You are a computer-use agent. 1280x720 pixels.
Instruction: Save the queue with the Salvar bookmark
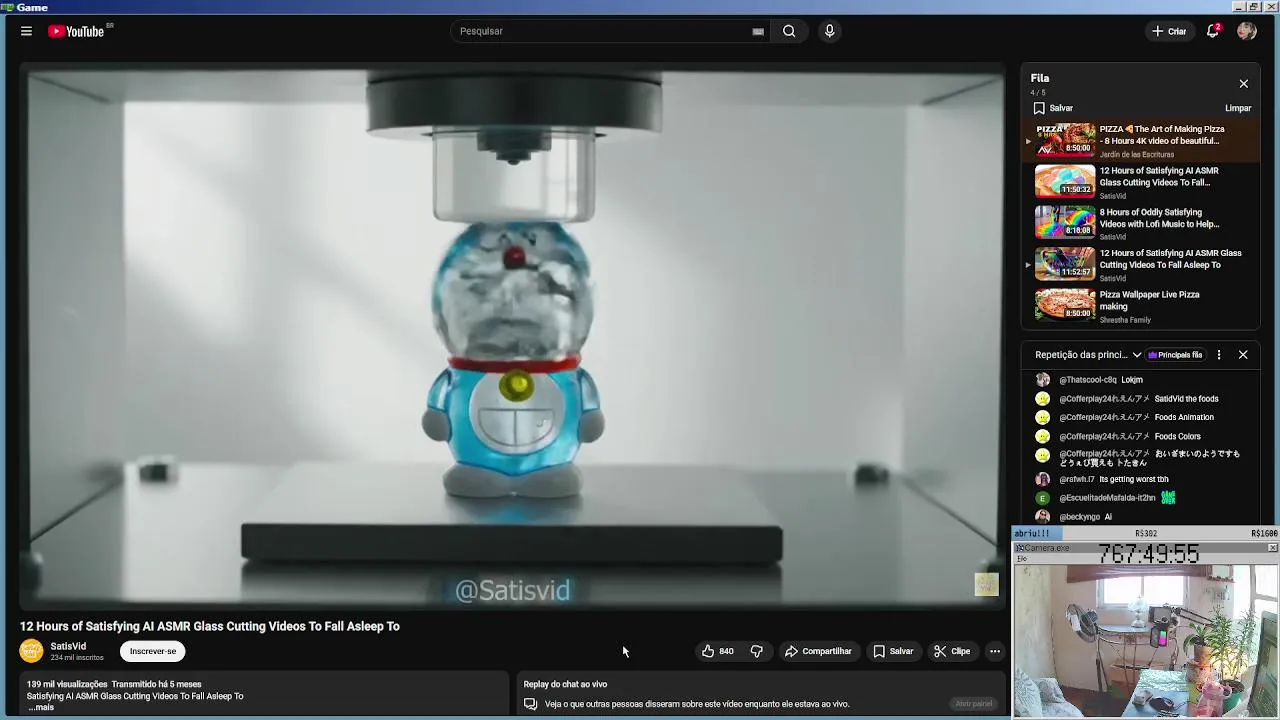point(1053,108)
